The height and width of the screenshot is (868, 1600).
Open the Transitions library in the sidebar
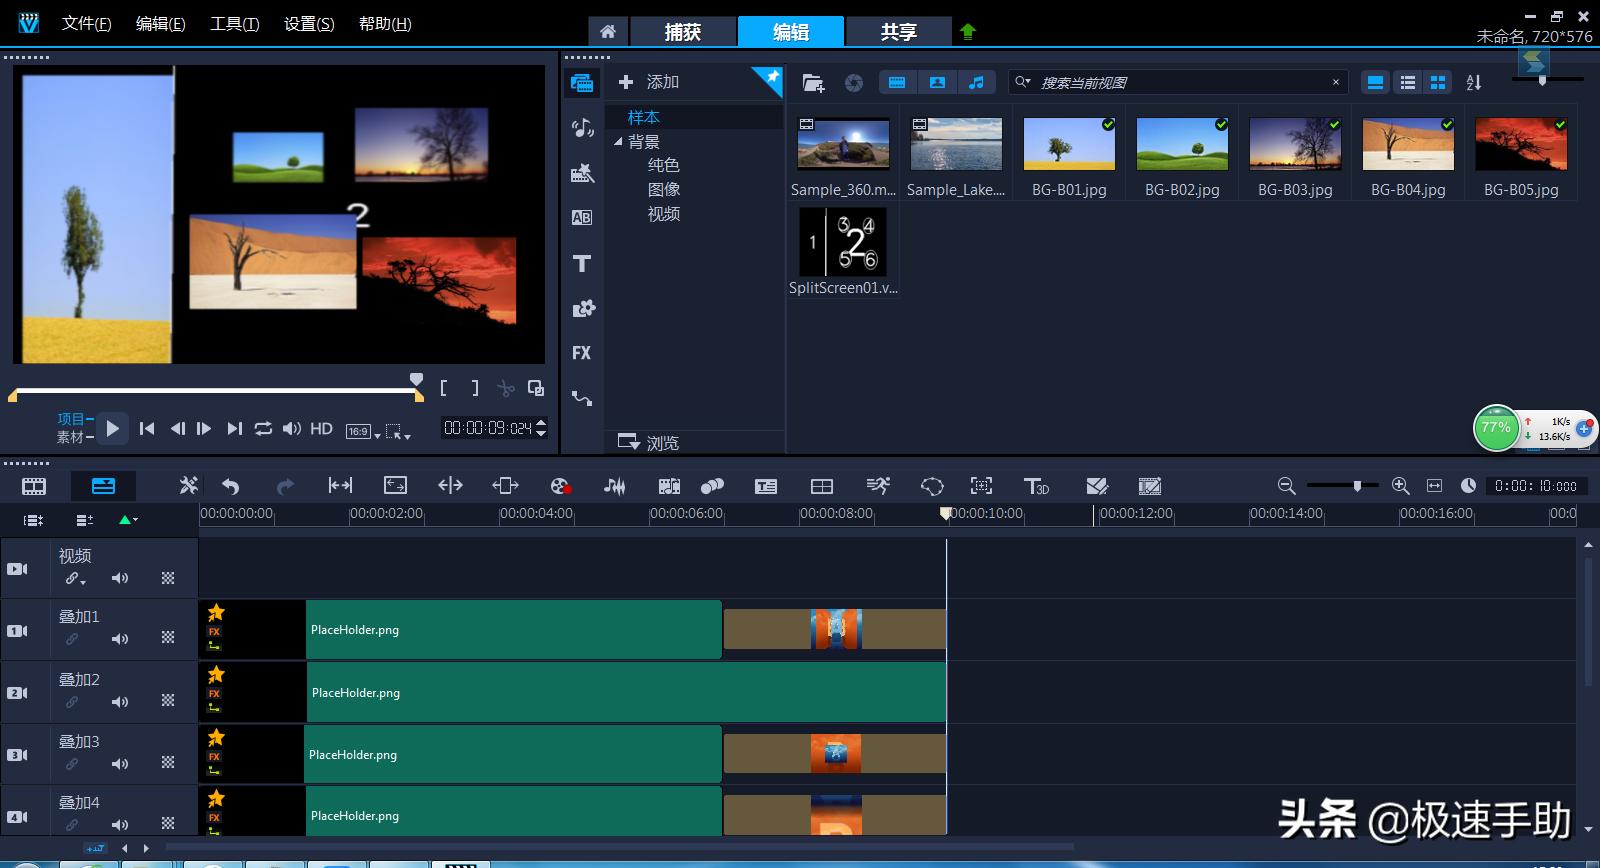(582, 218)
